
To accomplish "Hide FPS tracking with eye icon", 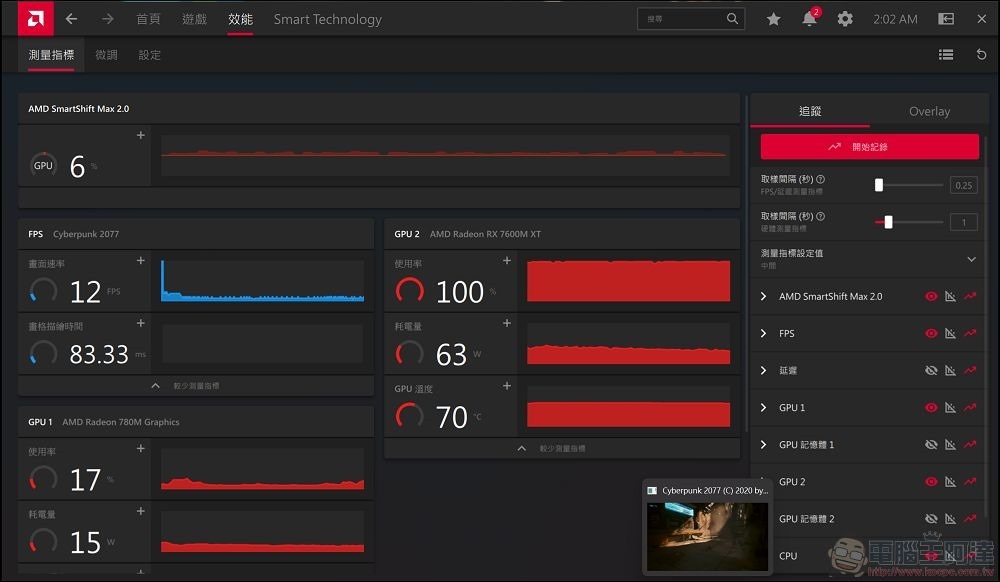I will 931,333.
